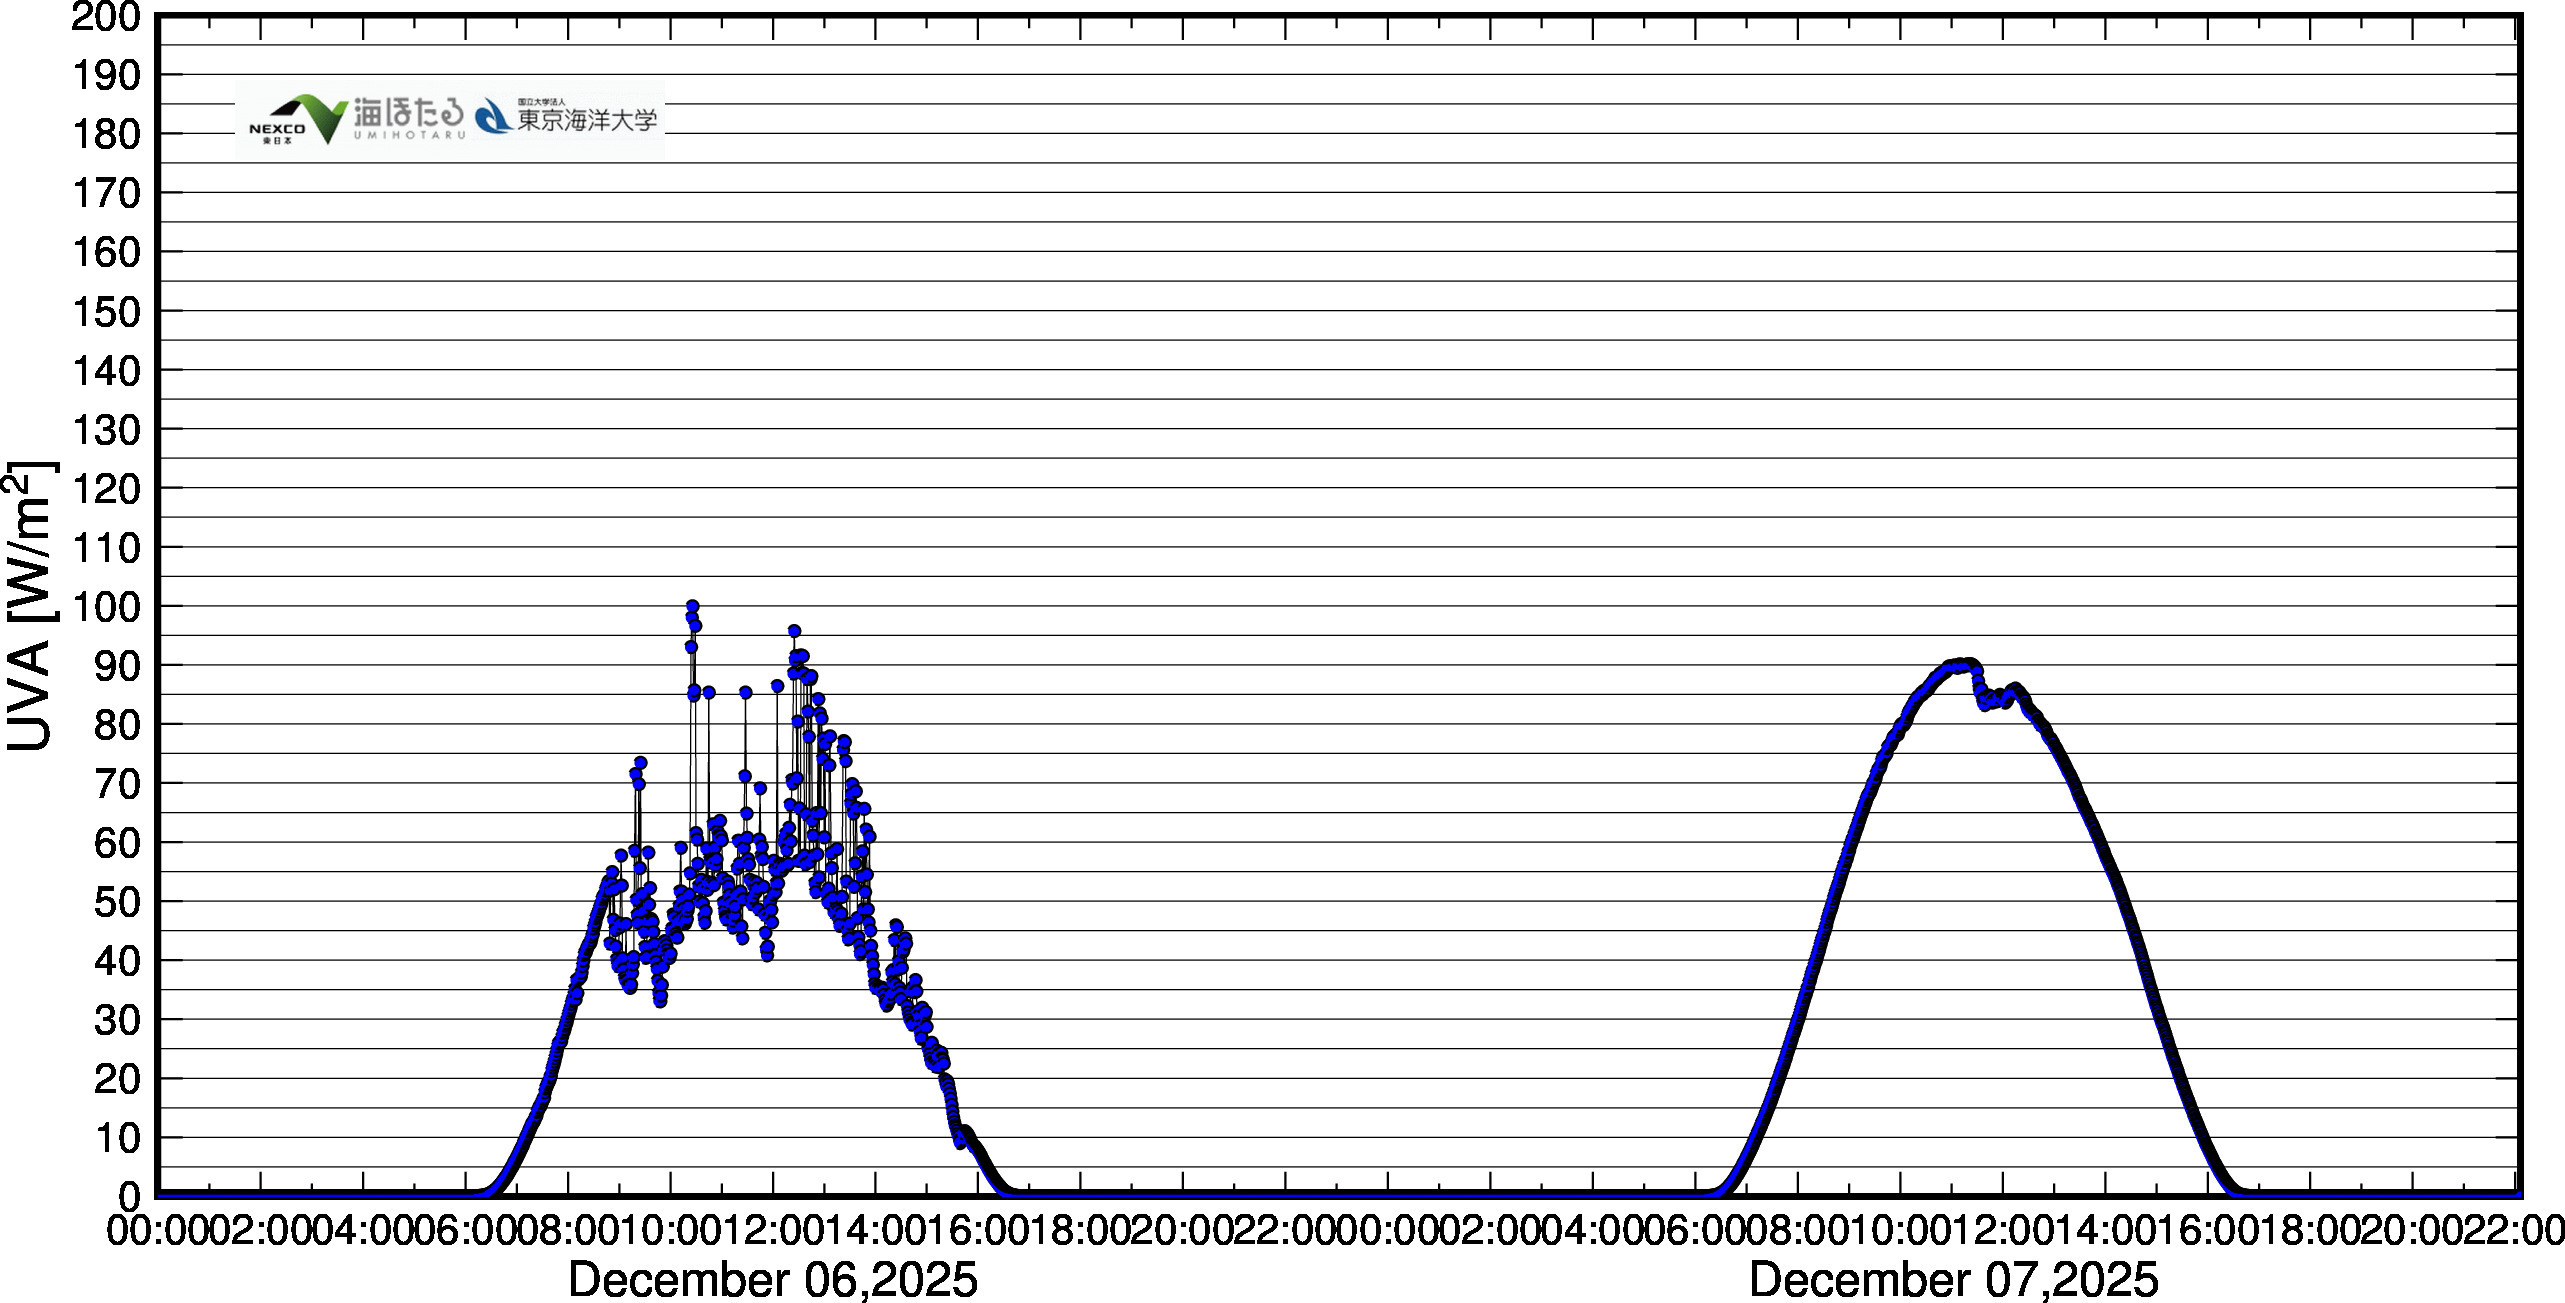Click the 東京海洋大学 logo text
Image resolution: width=2565 pixels, height=1303 pixels.
587,119
